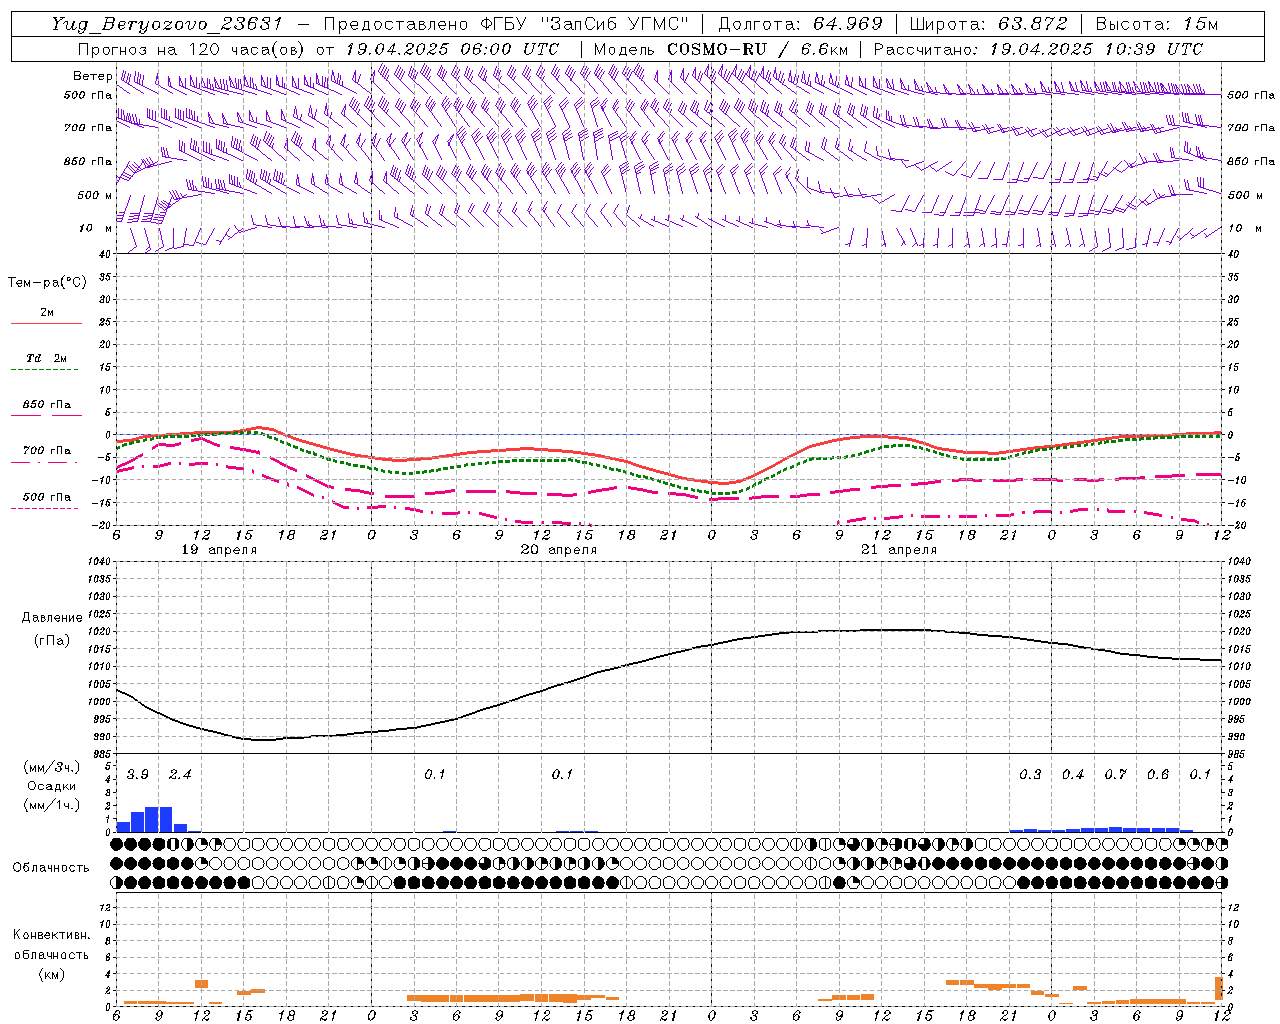Image resolution: width=1280 pixels, height=1024 pixels.
Task: Click the date label 20 апреля
Action: [559, 550]
